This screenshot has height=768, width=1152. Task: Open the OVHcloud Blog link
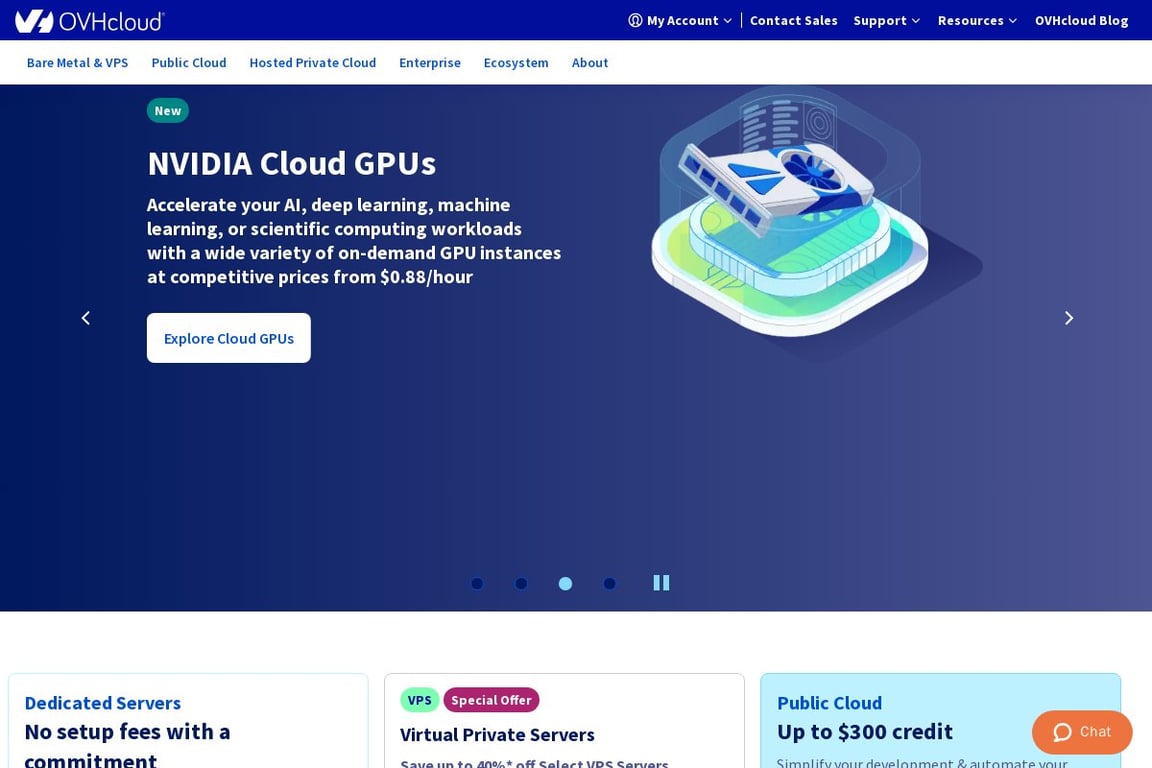point(1081,20)
